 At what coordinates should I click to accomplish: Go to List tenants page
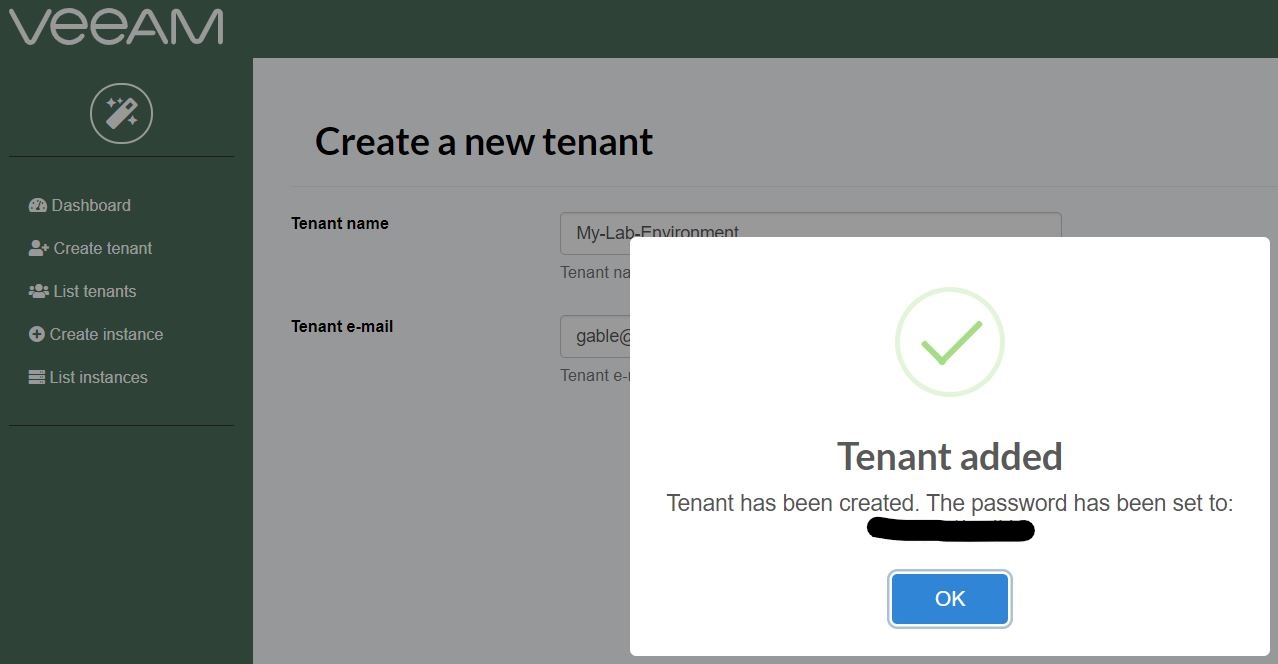83,291
